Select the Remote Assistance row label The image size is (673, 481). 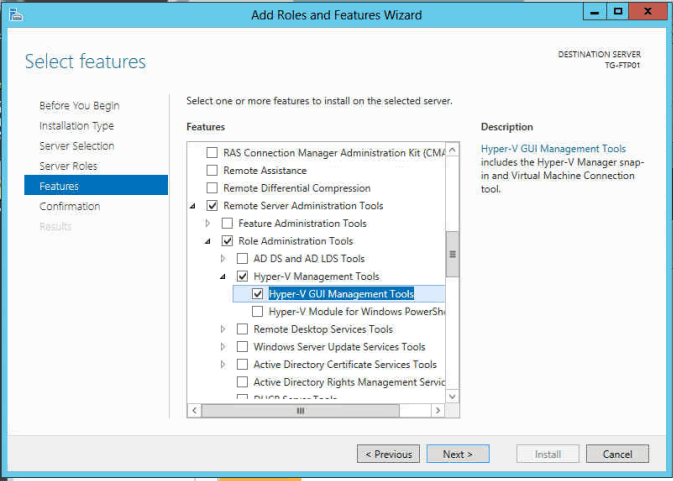coord(265,171)
